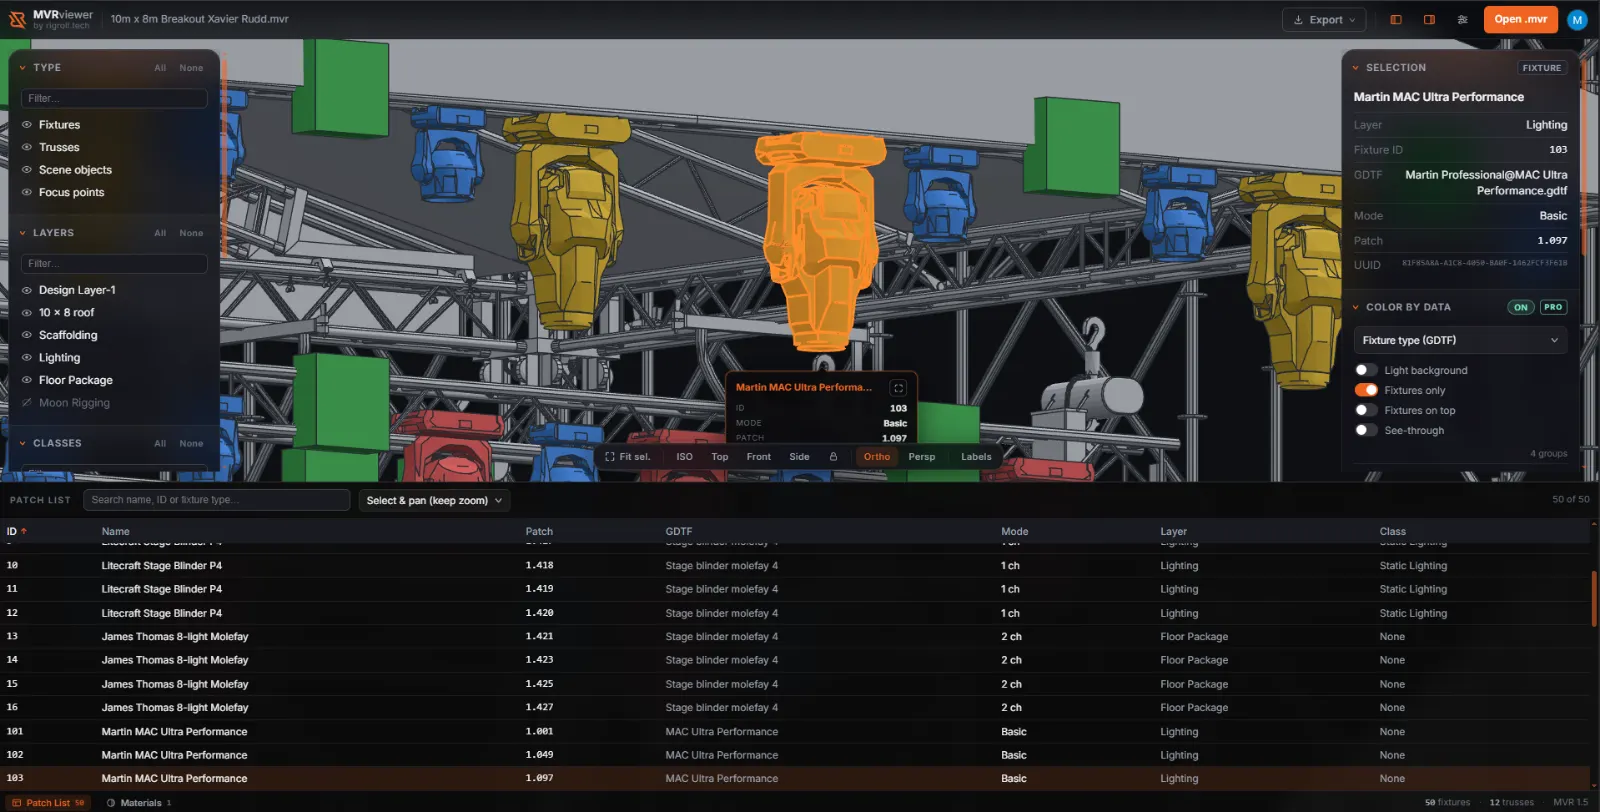Select the fixture row with ID 101
The width and height of the screenshot is (1600, 812).
tap(796, 732)
